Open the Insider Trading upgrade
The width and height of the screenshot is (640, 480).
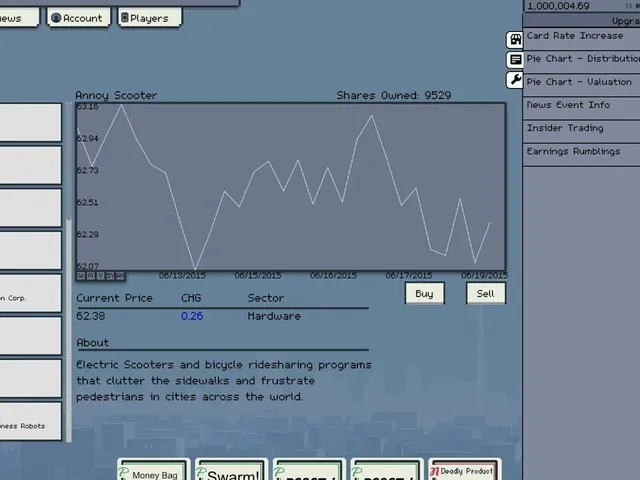pyautogui.click(x=581, y=128)
